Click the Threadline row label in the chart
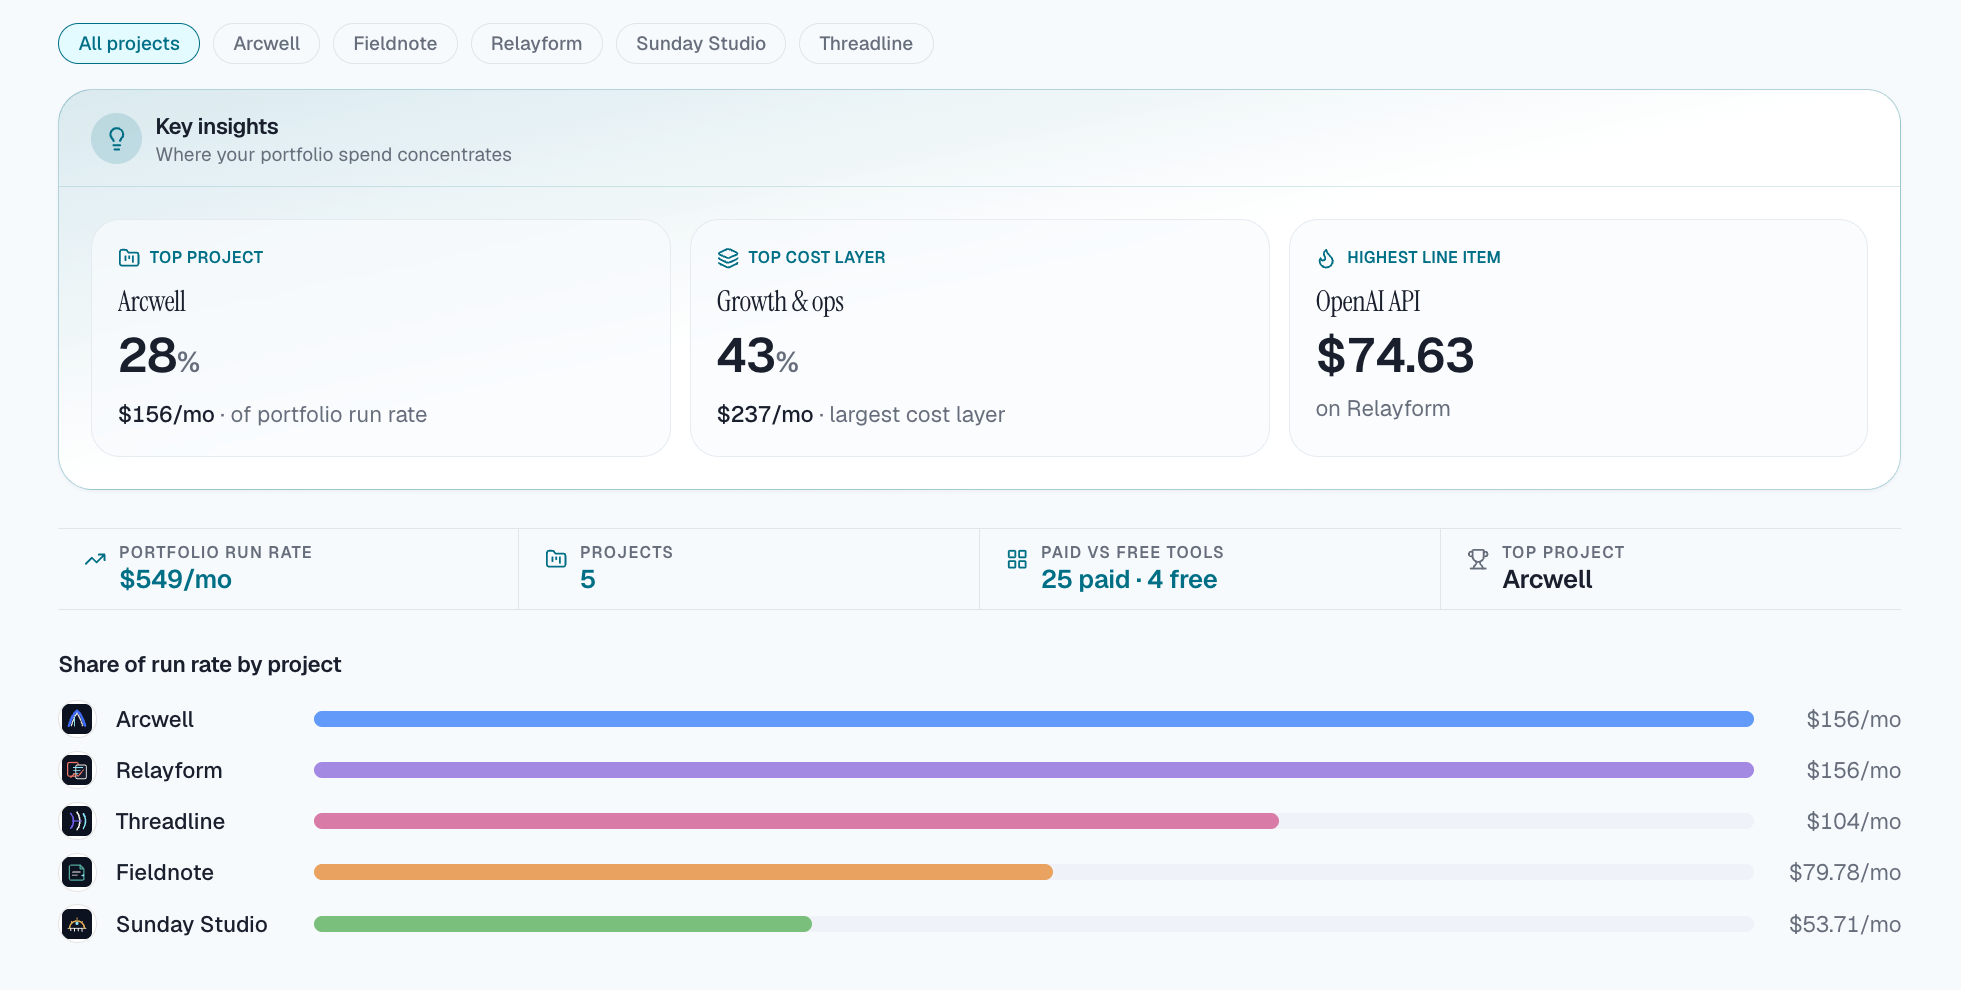Image resolution: width=1961 pixels, height=990 pixels. point(170,821)
